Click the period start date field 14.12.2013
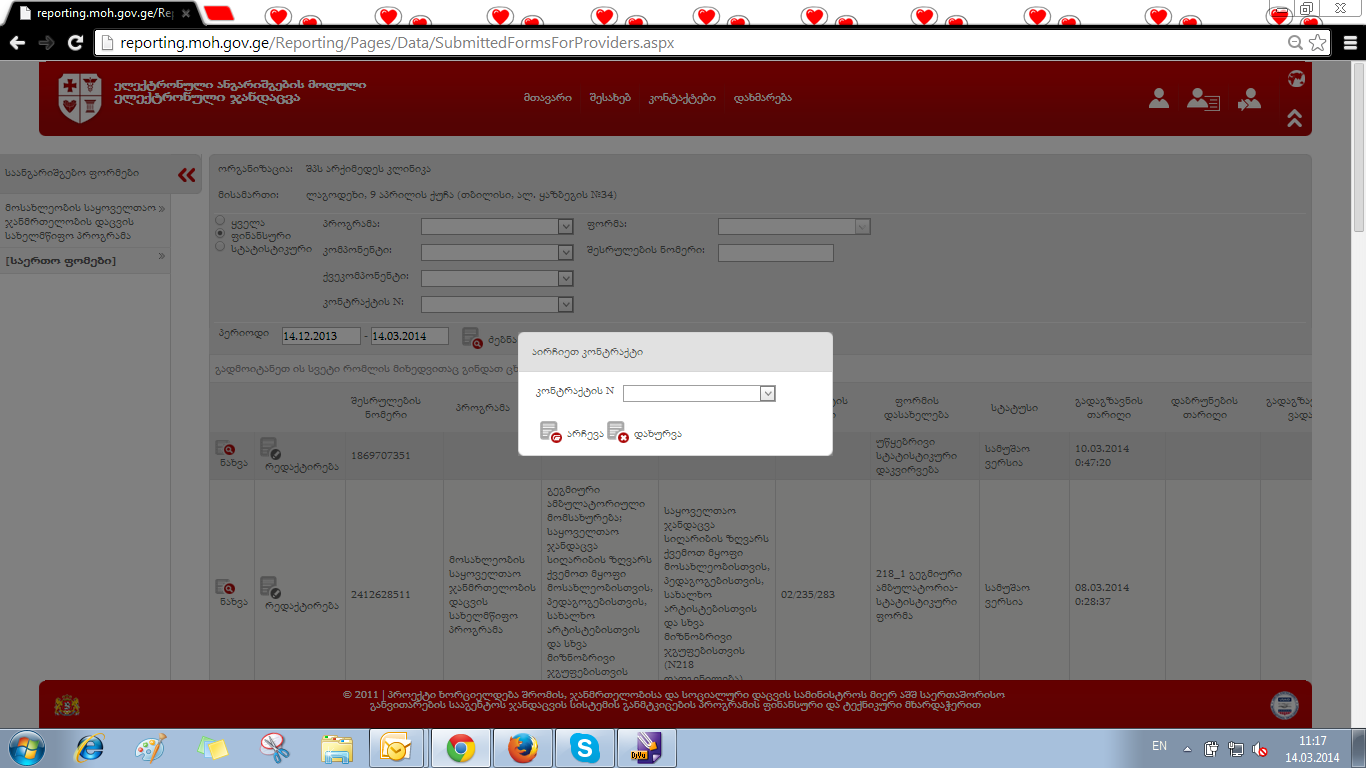 coord(320,336)
